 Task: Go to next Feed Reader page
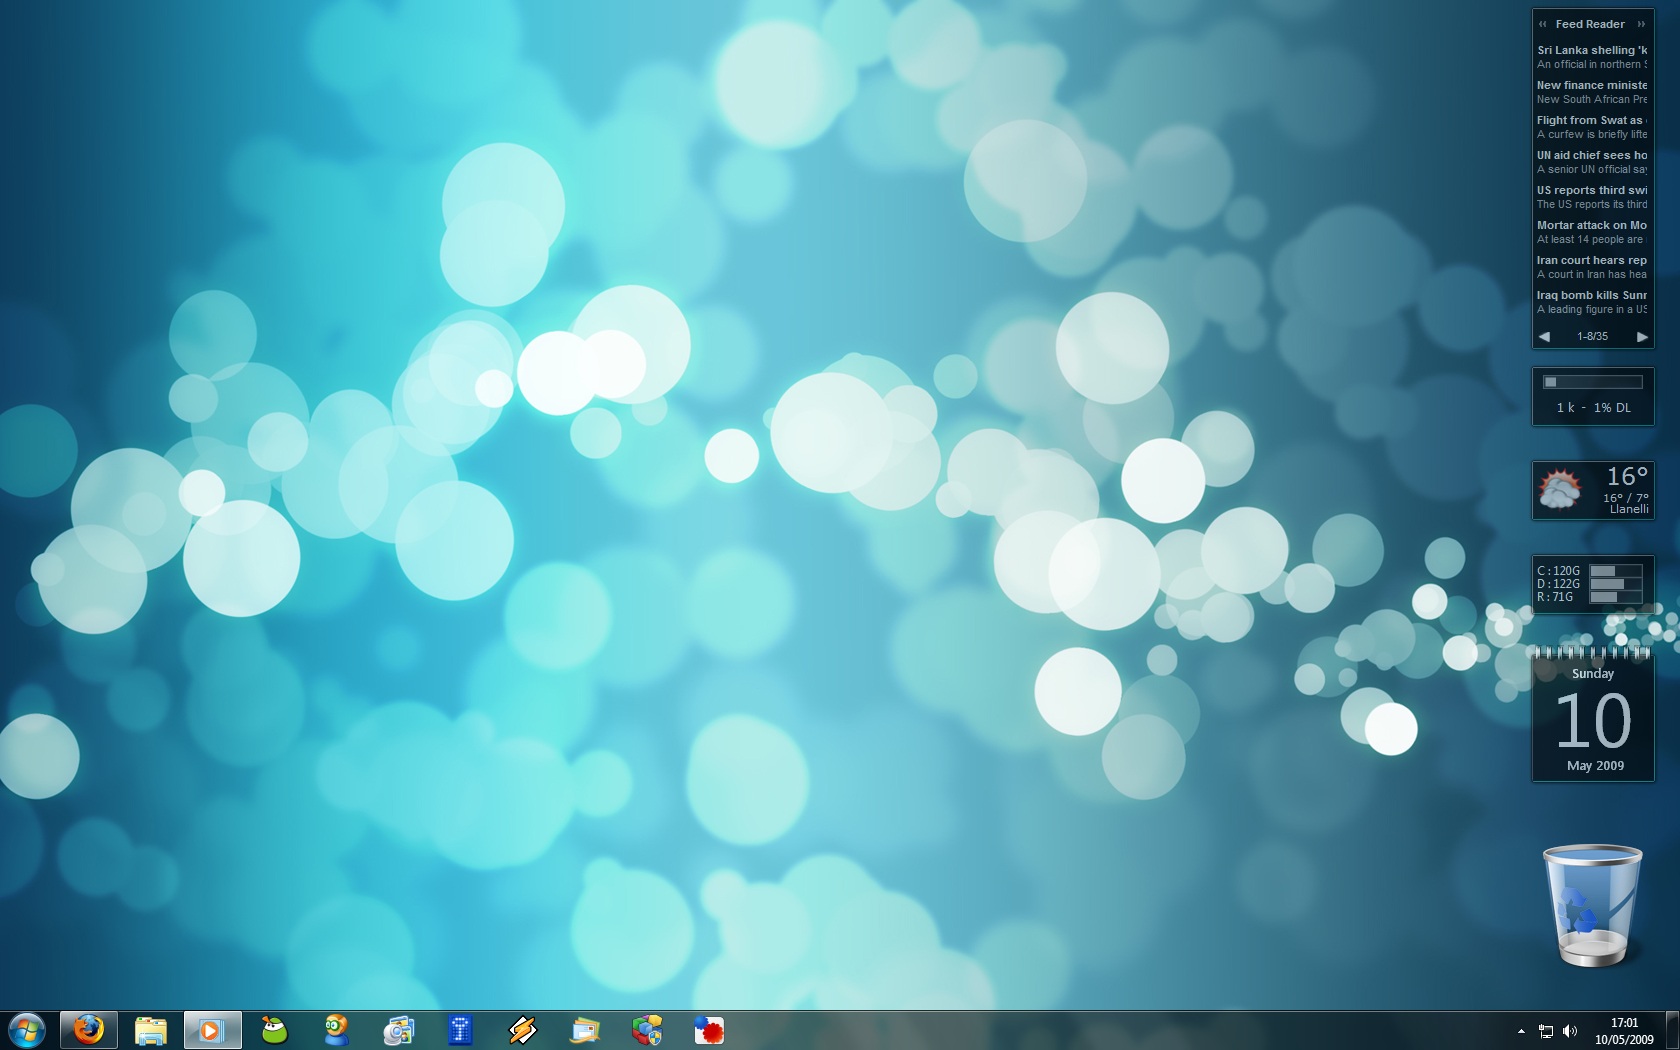1642,337
